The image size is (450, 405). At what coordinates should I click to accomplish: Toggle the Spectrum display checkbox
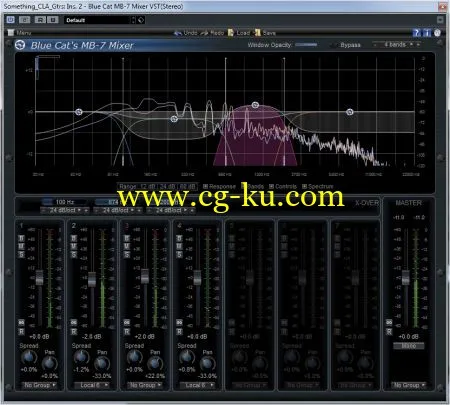pos(304,186)
